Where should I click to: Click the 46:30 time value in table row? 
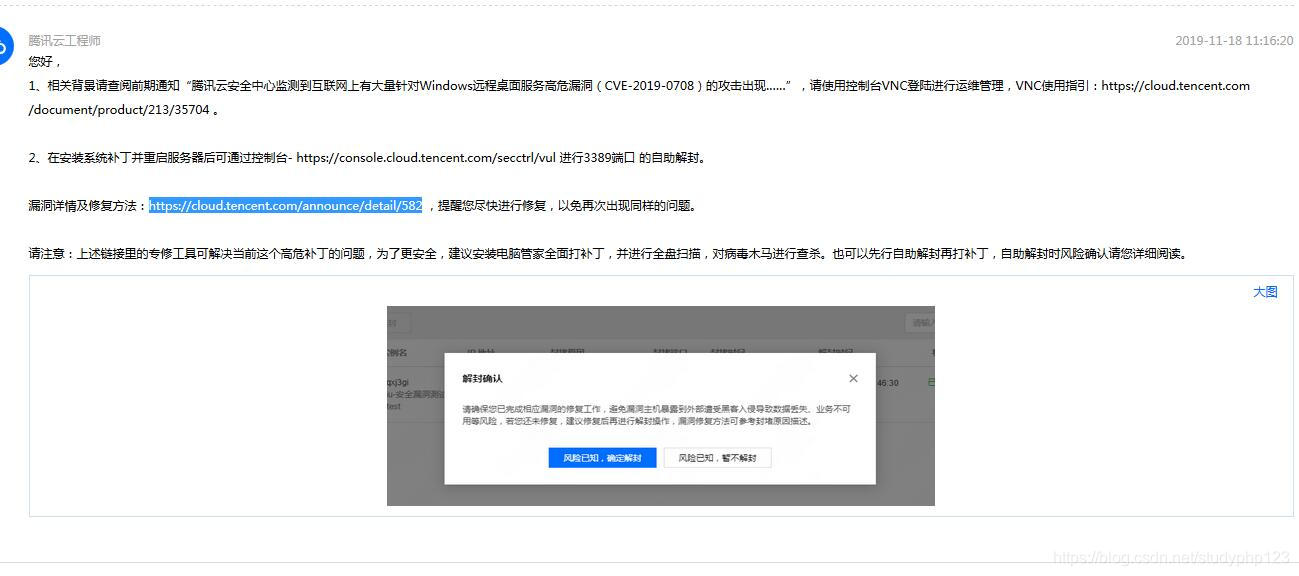click(890, 382)
